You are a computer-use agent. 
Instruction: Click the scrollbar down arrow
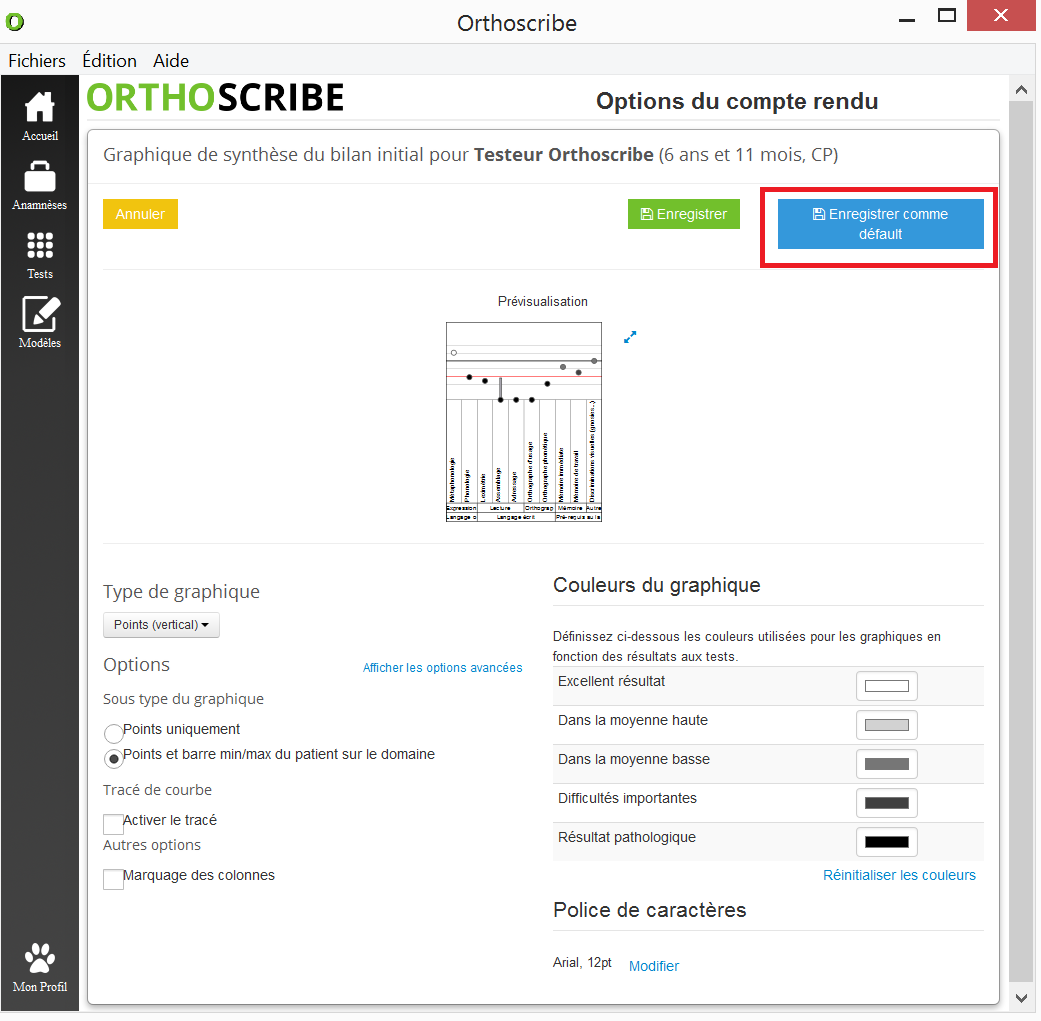click(1021, 998)
